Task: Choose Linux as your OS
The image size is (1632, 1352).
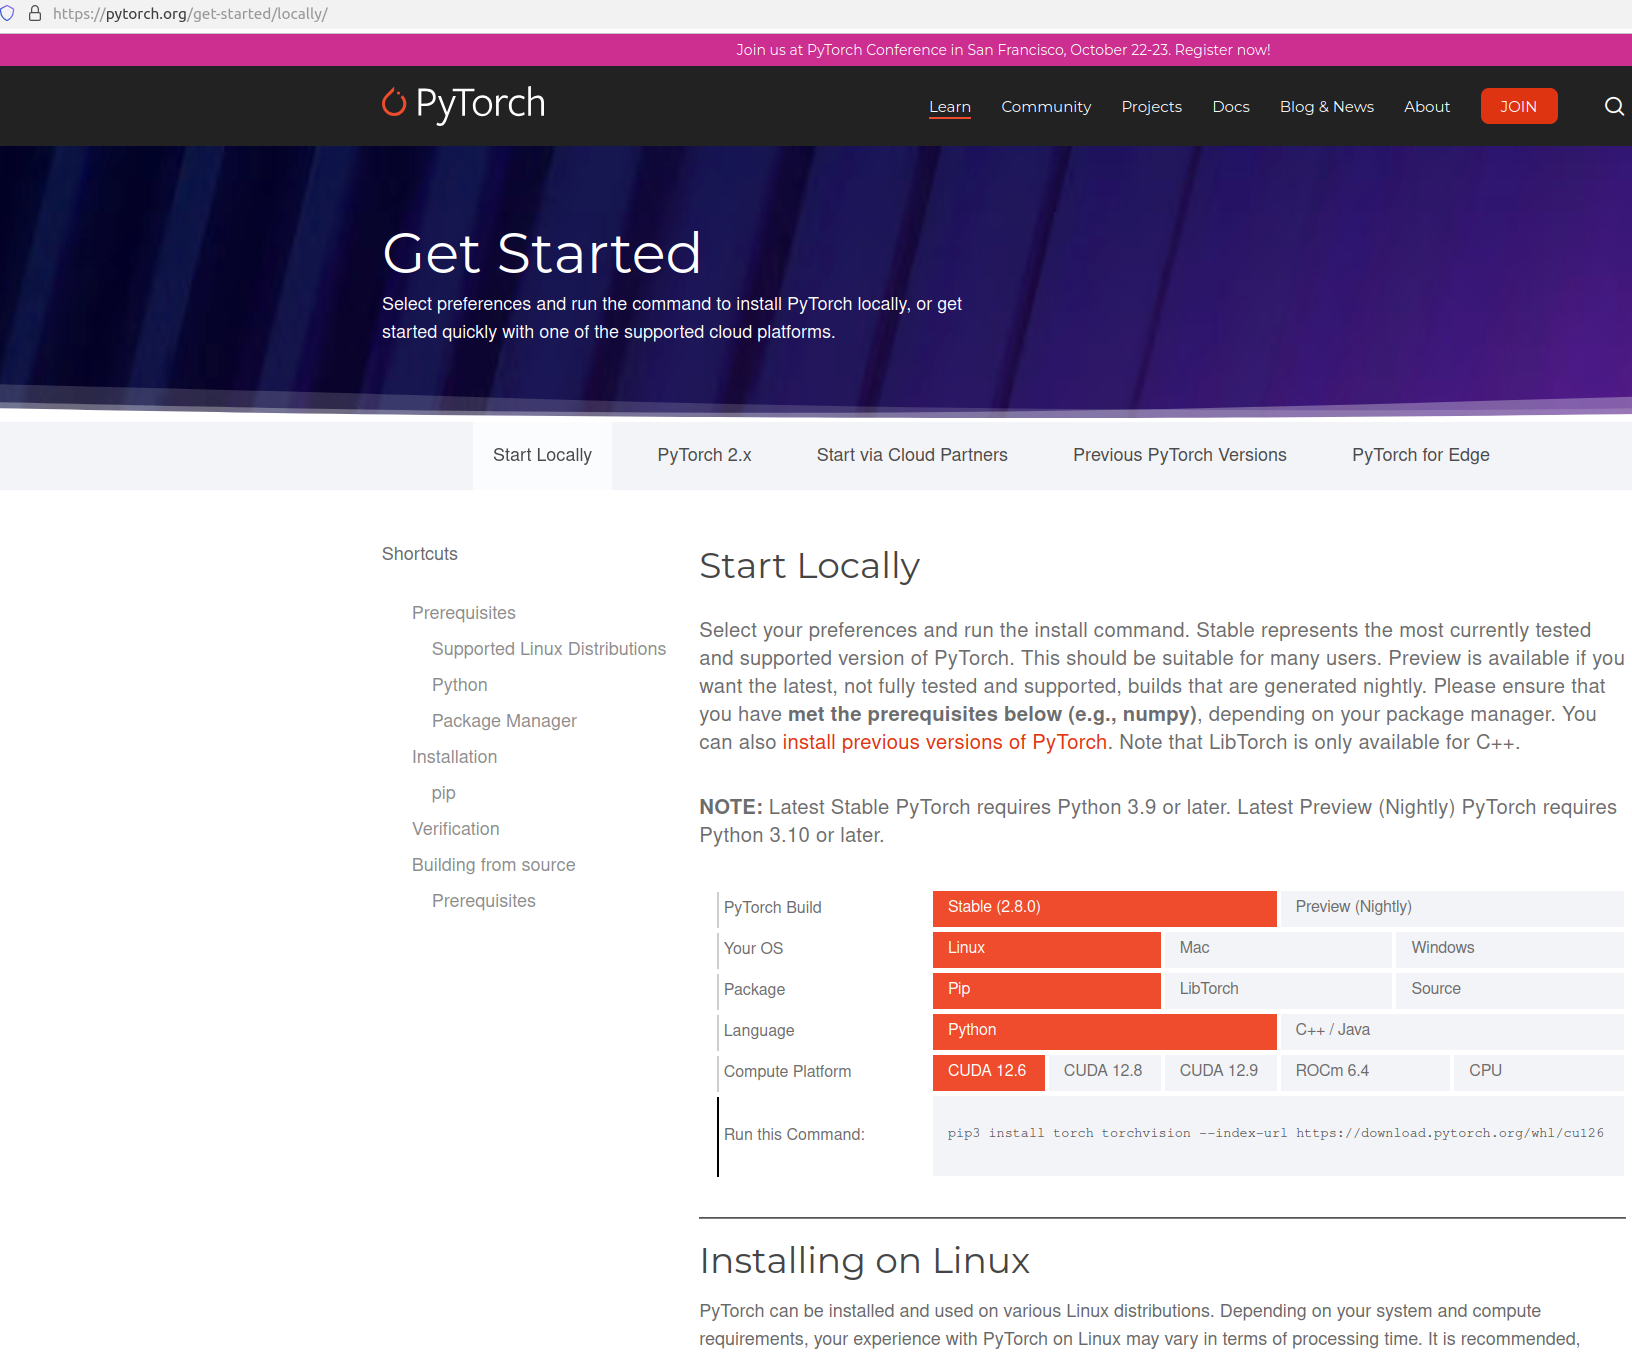Action: [1047, 949]
